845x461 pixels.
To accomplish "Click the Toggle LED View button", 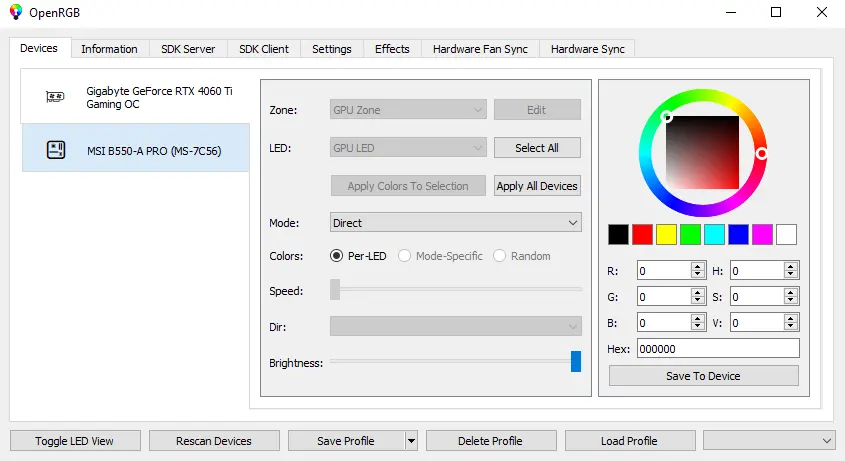I will (x=75, y=441).
